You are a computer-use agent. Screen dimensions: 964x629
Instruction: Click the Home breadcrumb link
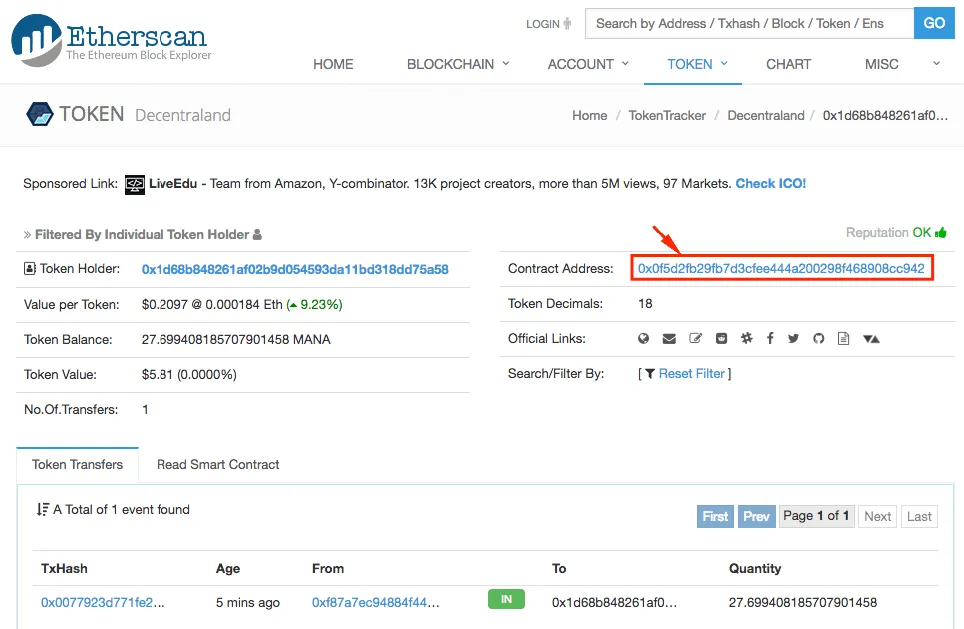pos(590,116)
